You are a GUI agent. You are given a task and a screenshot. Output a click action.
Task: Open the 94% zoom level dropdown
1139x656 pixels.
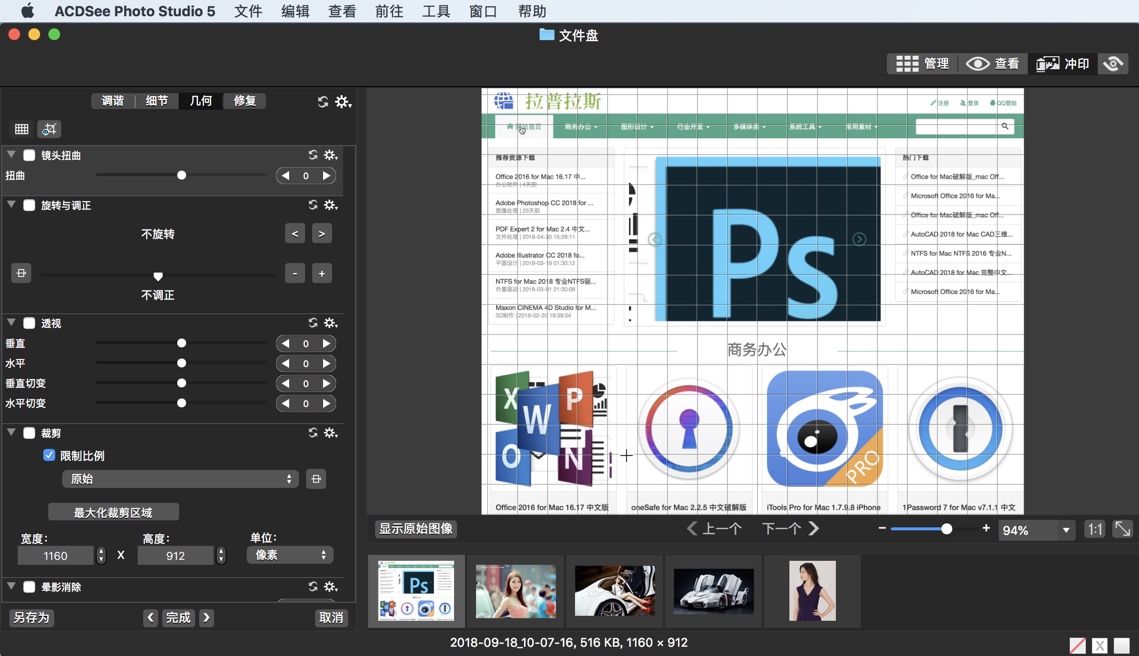(1036, 530)
